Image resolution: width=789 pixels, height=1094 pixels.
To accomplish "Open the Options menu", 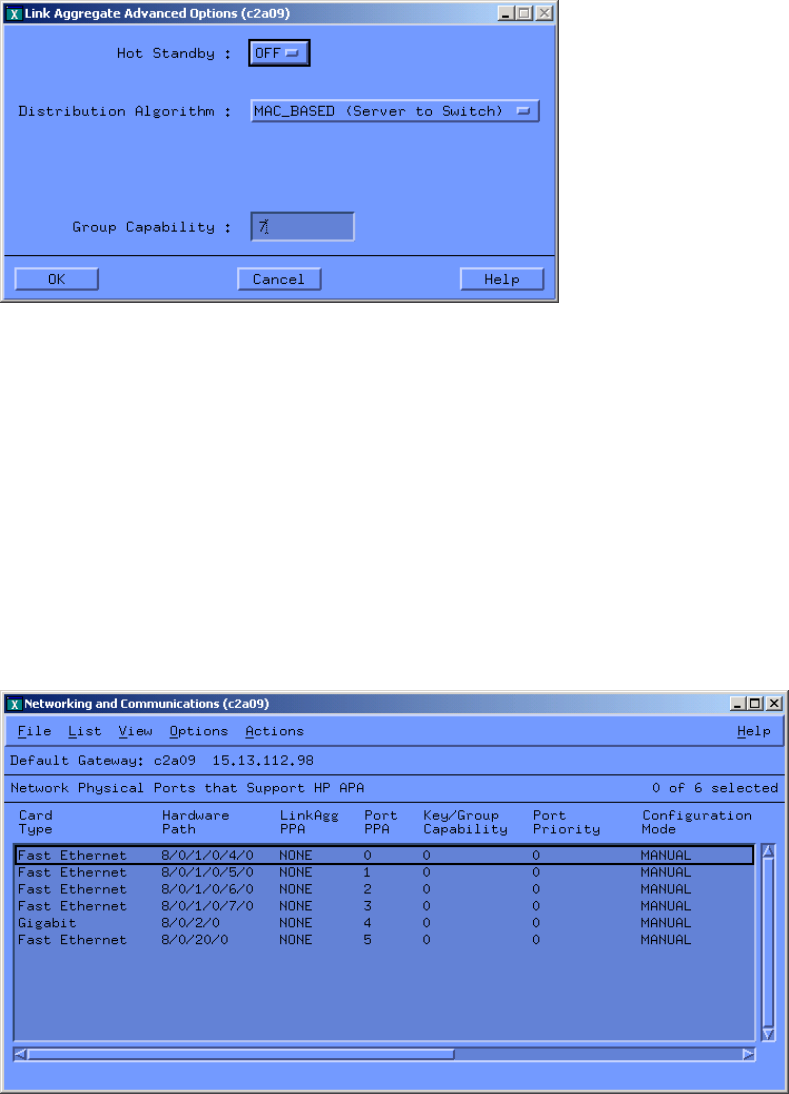I will (x=199, y=731).
